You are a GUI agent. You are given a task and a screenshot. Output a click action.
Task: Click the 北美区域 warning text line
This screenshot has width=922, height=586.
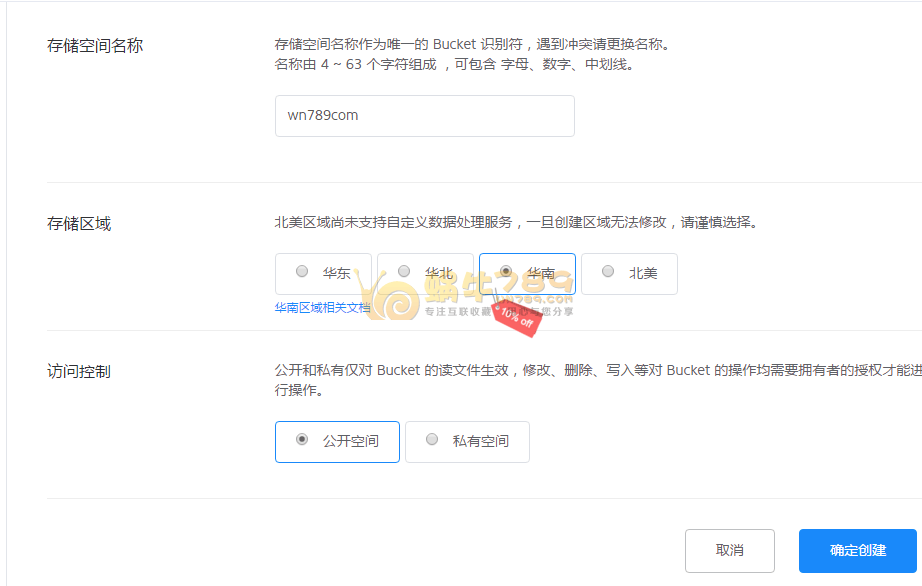(x=515, y=222)
